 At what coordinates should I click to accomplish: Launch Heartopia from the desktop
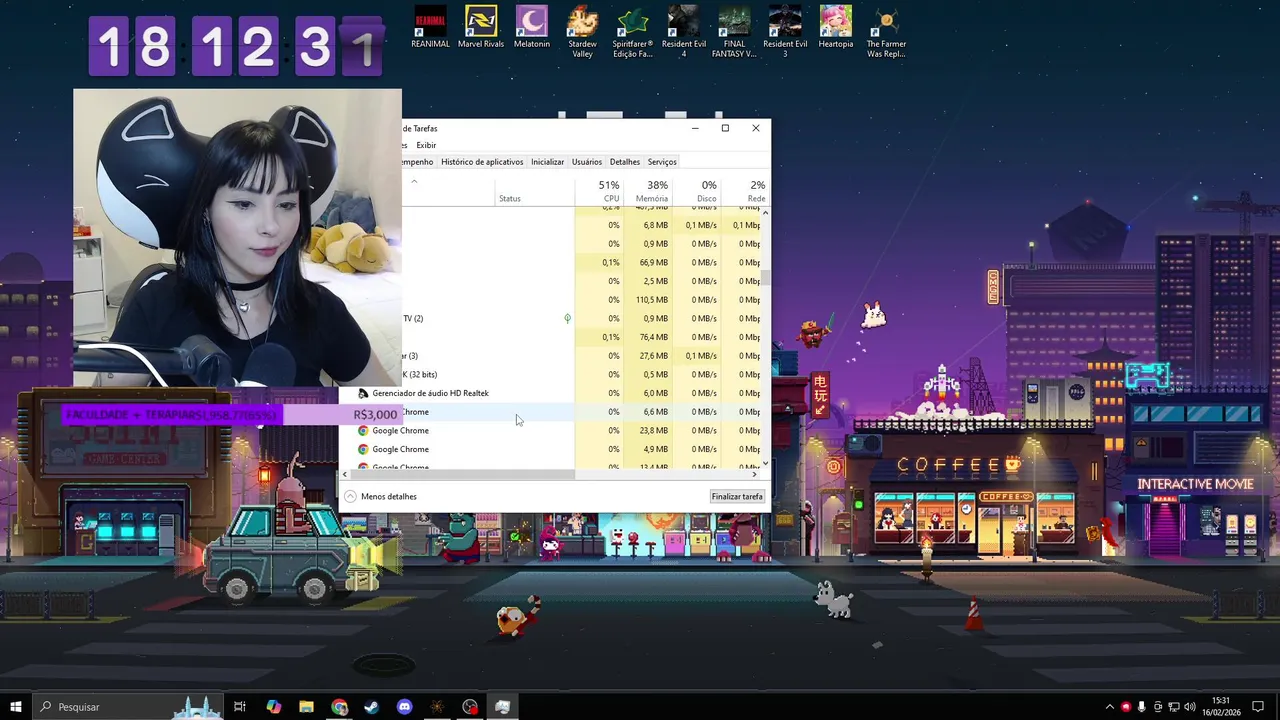(x=836, y=27)
